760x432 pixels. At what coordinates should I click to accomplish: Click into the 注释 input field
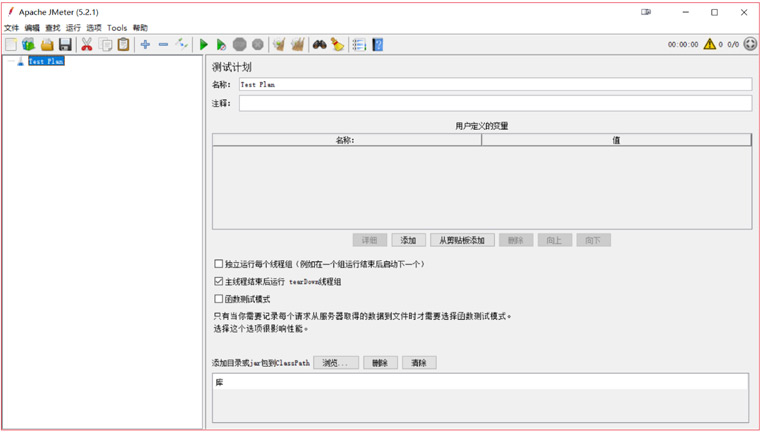coord(495,103)
